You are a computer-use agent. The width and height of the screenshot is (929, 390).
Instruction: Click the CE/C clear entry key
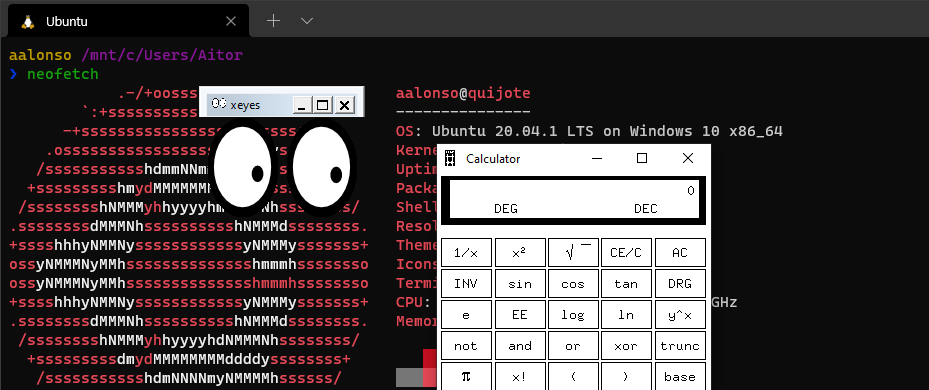click(626, 252)
